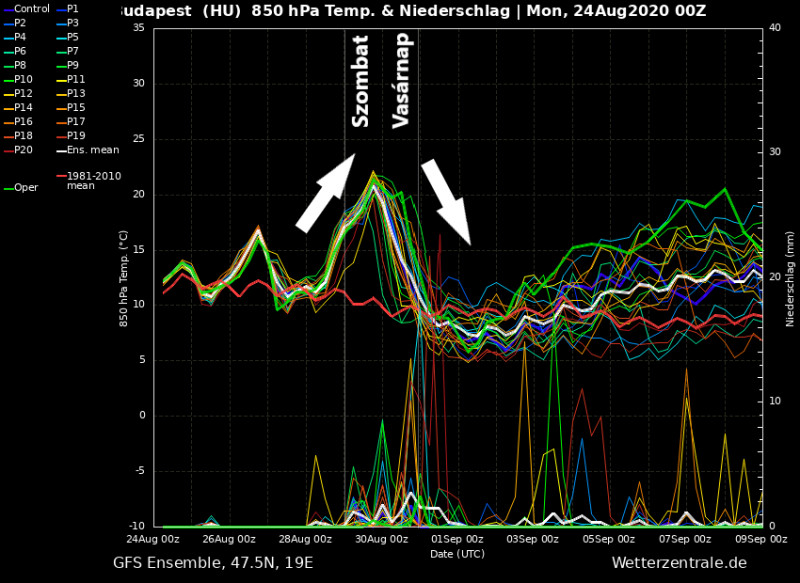Image resolution: width=800 pixels, height=583 pixels.
Task: Click the 05Sep 00z date tick label
Action: [x=609, y=539]
